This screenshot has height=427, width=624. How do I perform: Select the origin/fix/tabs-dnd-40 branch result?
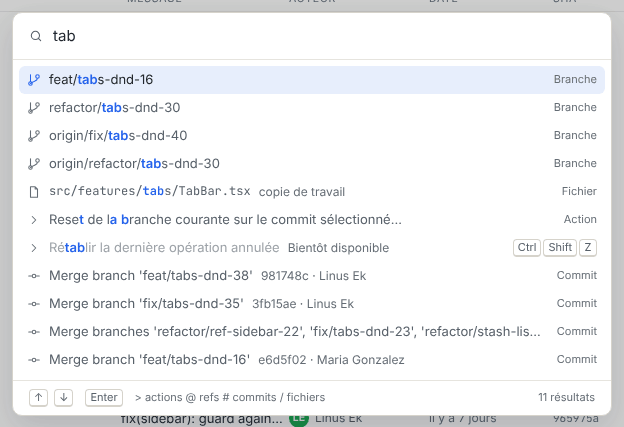pyautogui.click(x=312, y=136)
